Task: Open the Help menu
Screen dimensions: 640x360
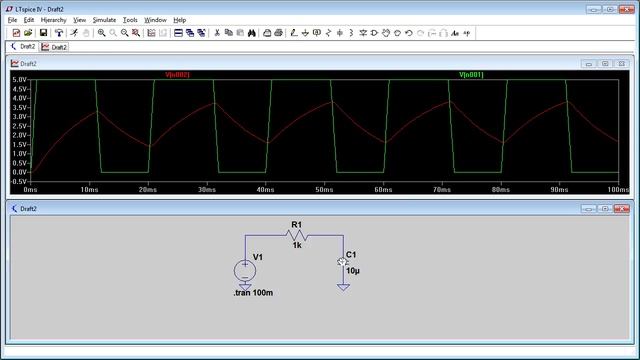Action: coord(180,20)
